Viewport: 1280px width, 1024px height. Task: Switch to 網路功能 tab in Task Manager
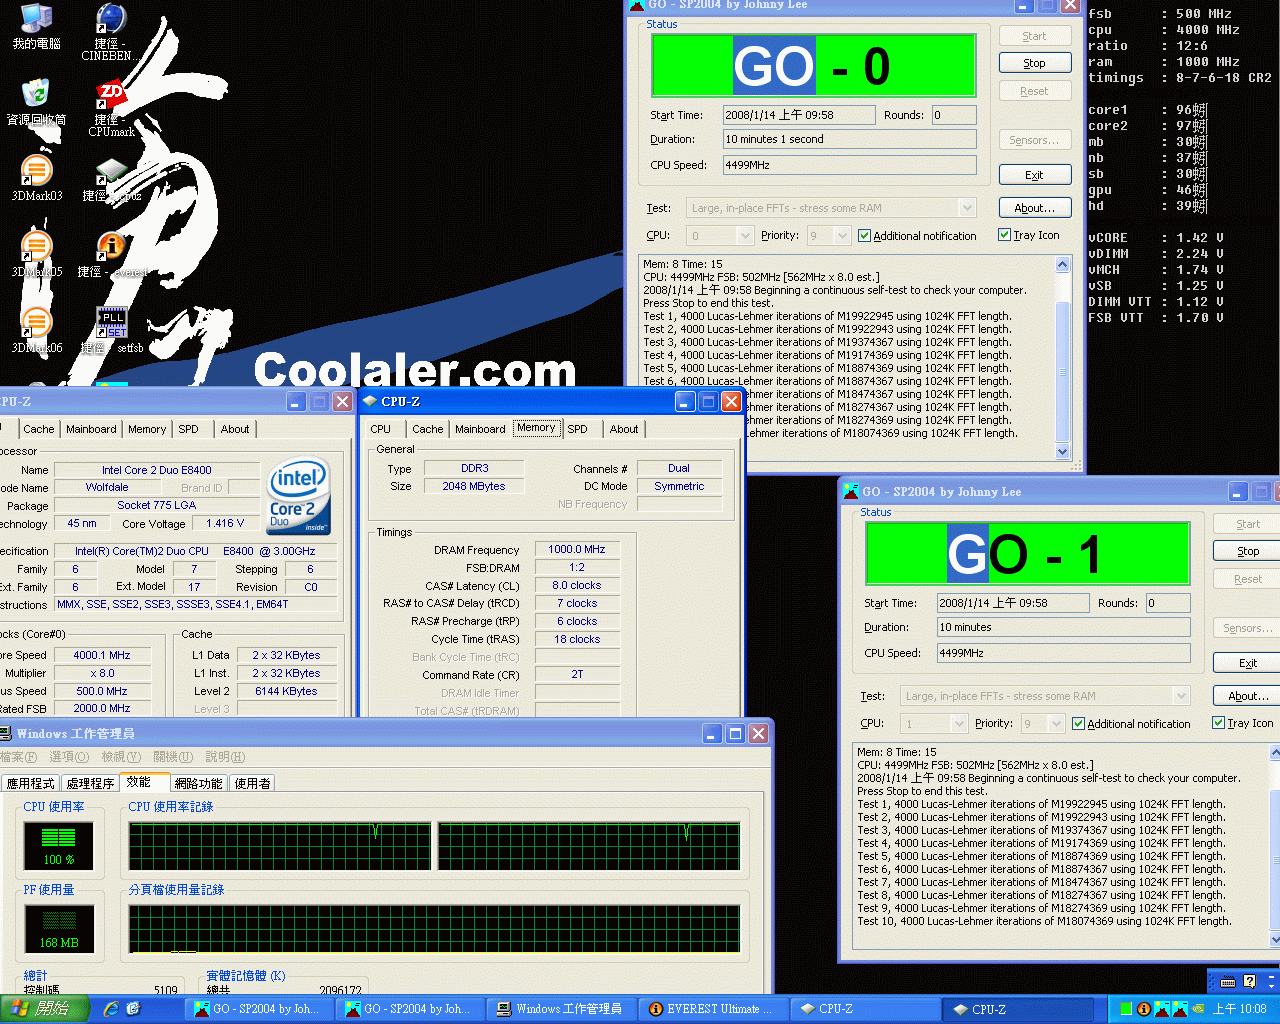pos(198,784)
